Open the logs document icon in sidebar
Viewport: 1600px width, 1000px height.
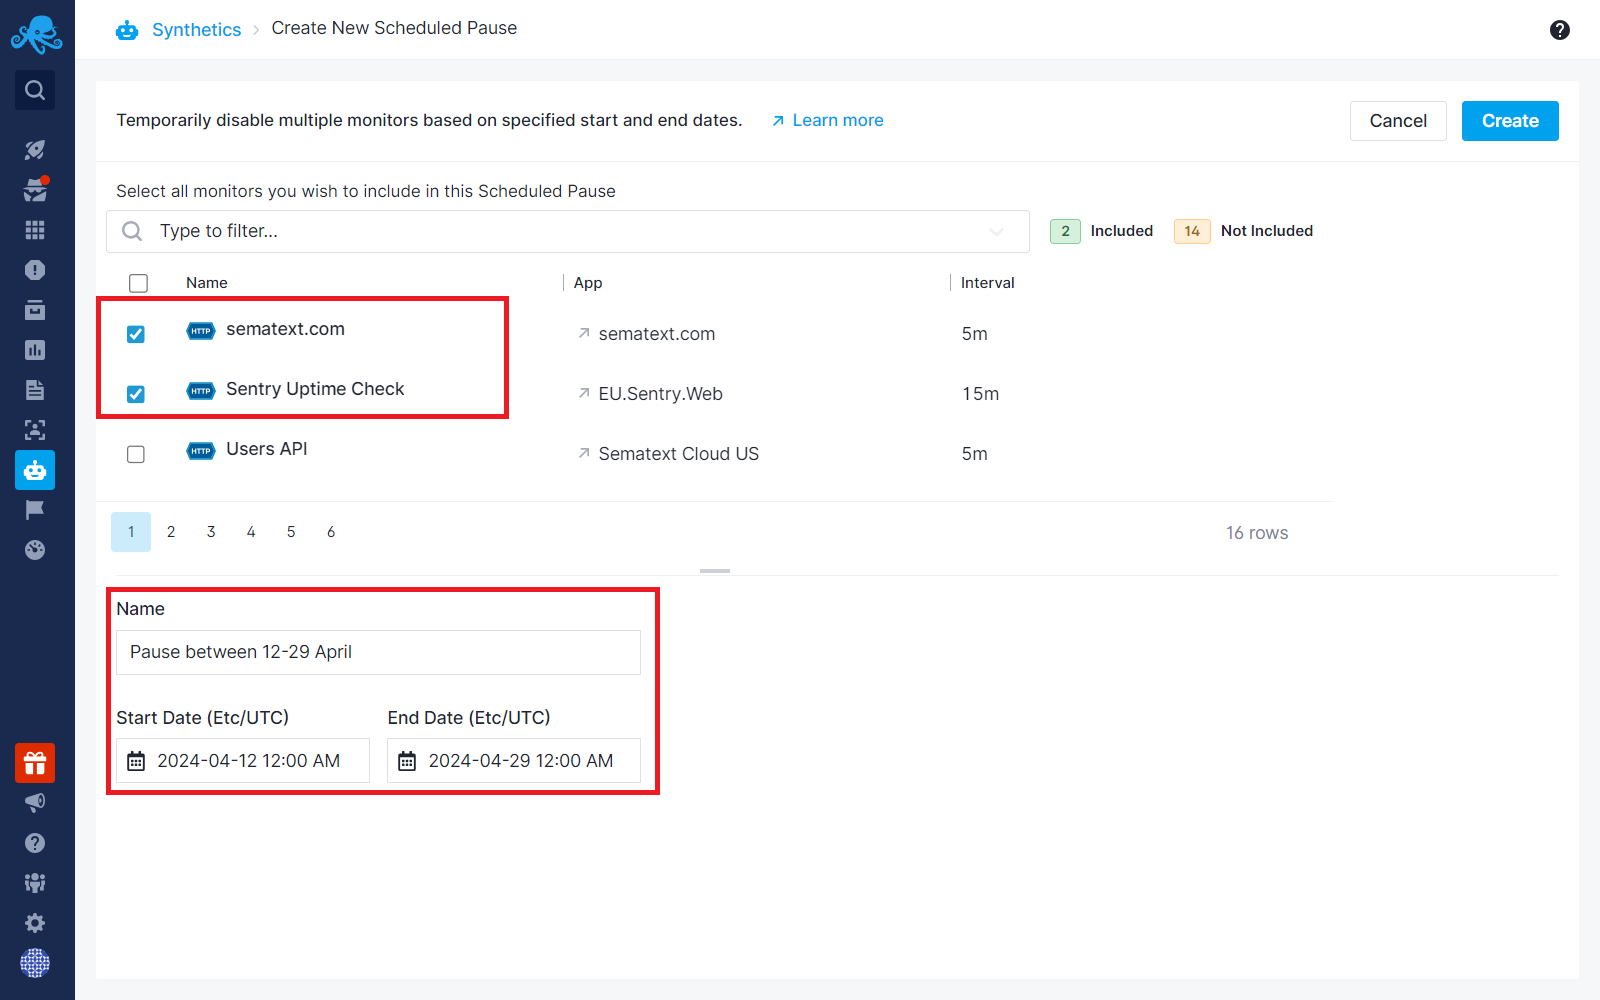(35, 390)
